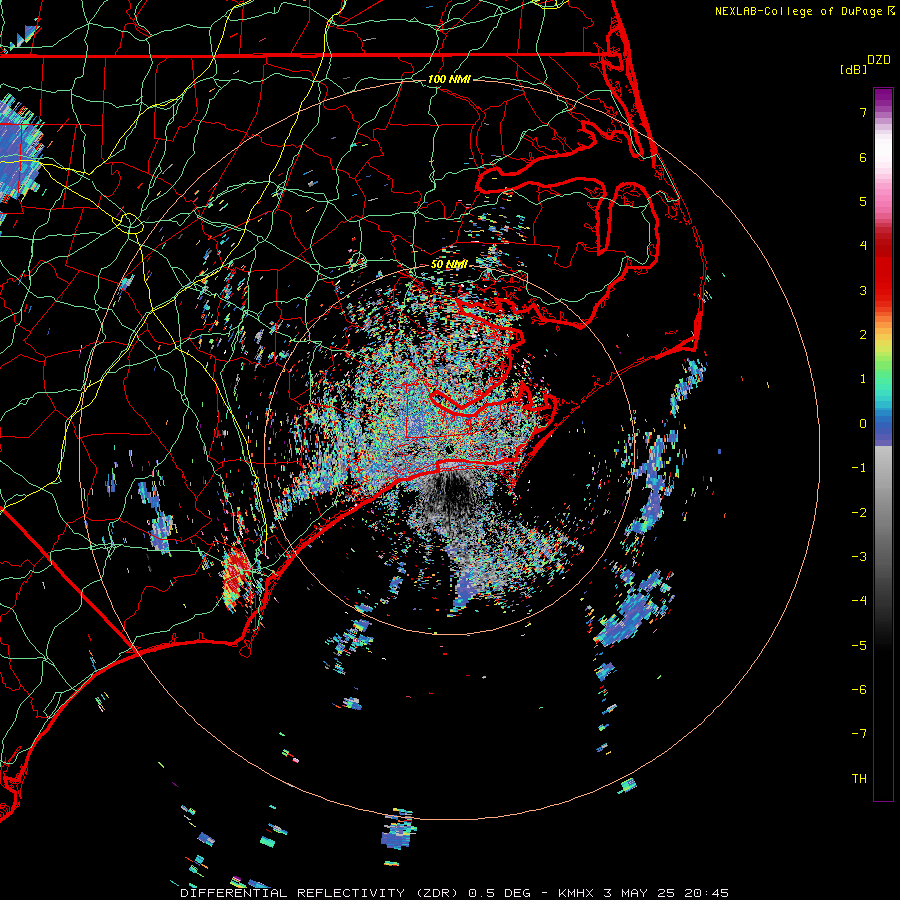Click the 2 value on the scale
Viewport: 900px width, 900px height.
point(863,335)
